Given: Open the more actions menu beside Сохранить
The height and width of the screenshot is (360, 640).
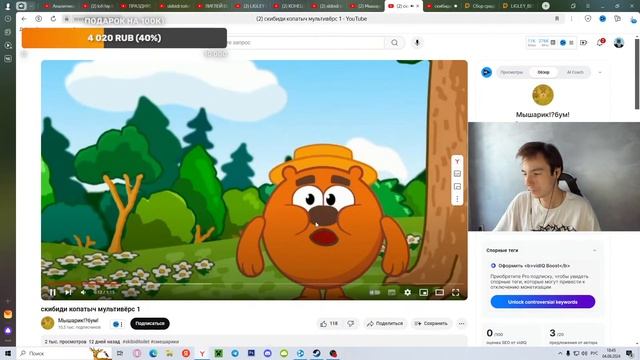Looking at the screenshot, I should (462, 324).
